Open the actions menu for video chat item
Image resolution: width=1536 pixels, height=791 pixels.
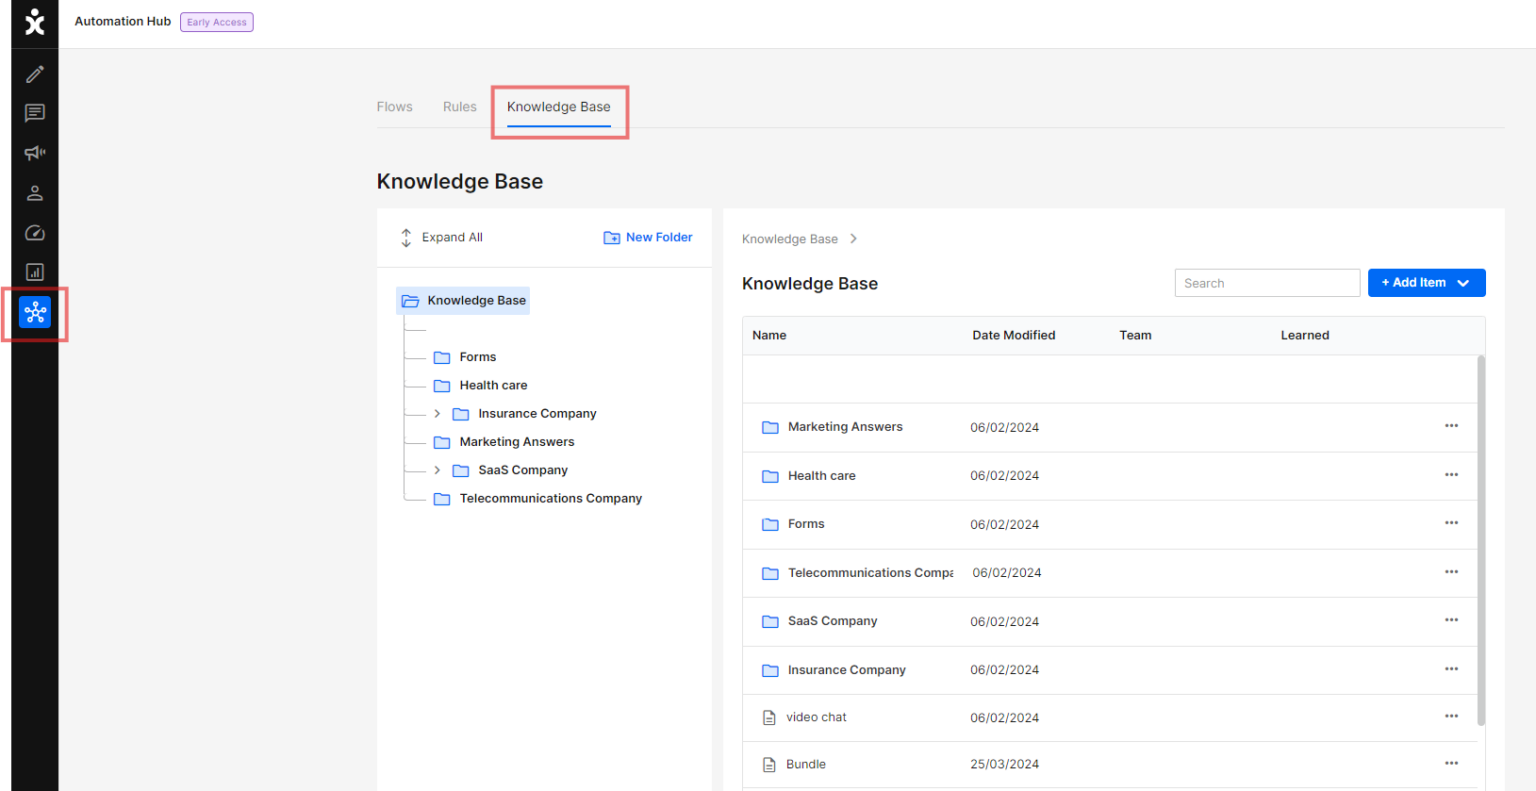(1451, 716)
